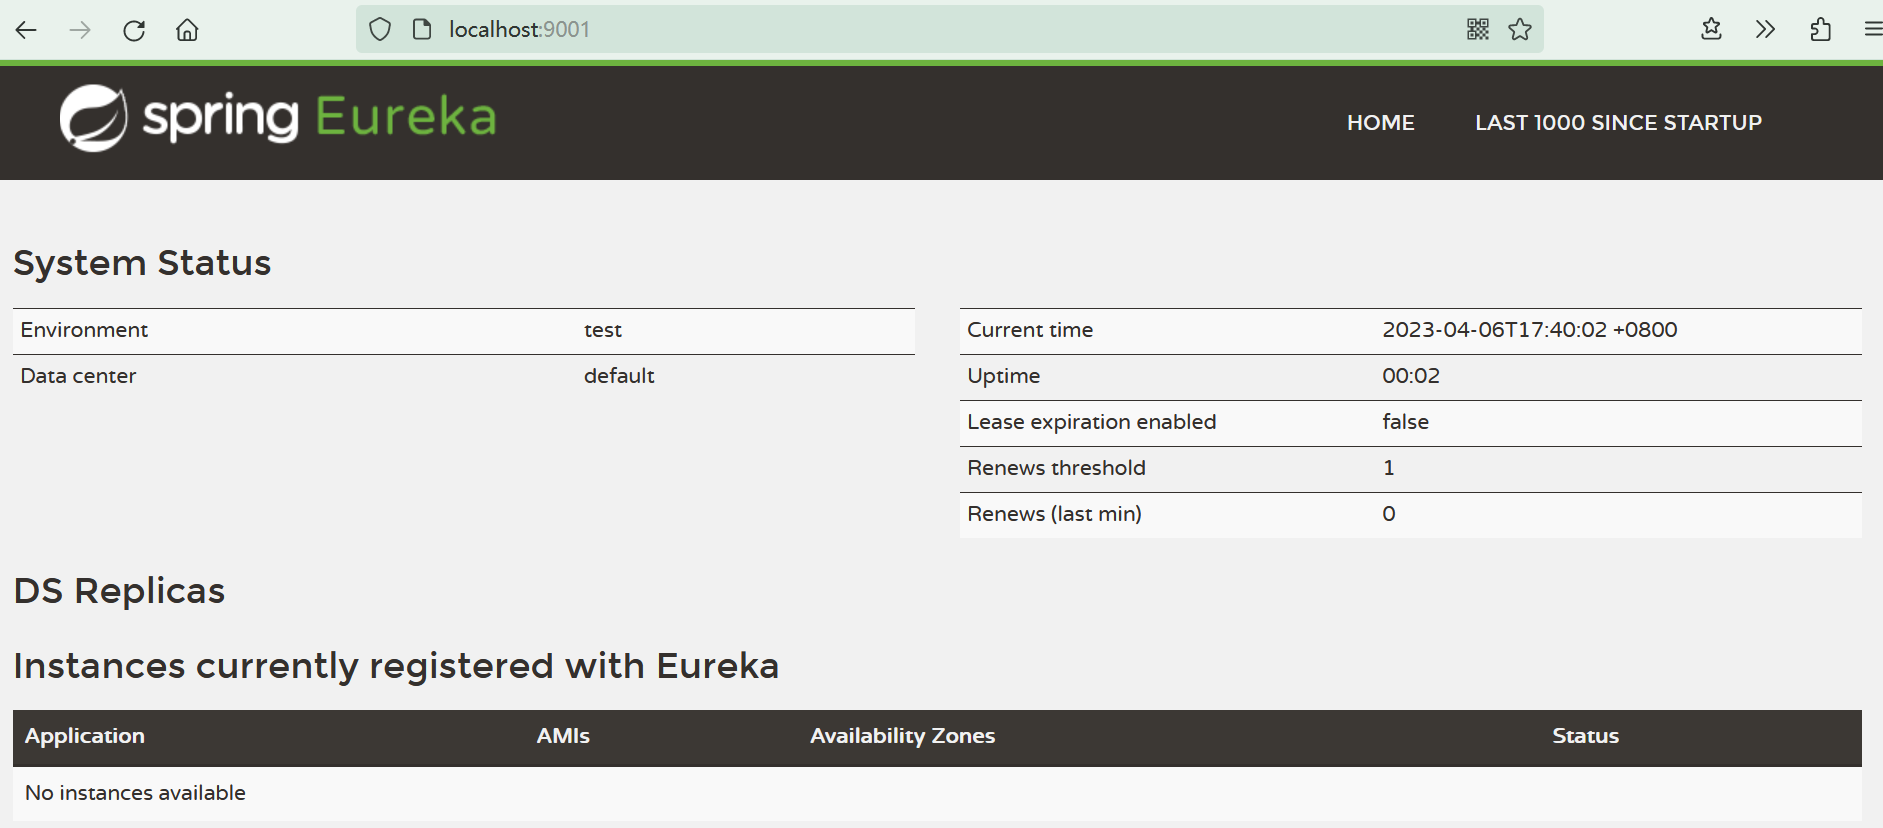The height and width of the screenshot is (828, 1883).
Task: Select the System Status heading
Action: click(142, 263)
